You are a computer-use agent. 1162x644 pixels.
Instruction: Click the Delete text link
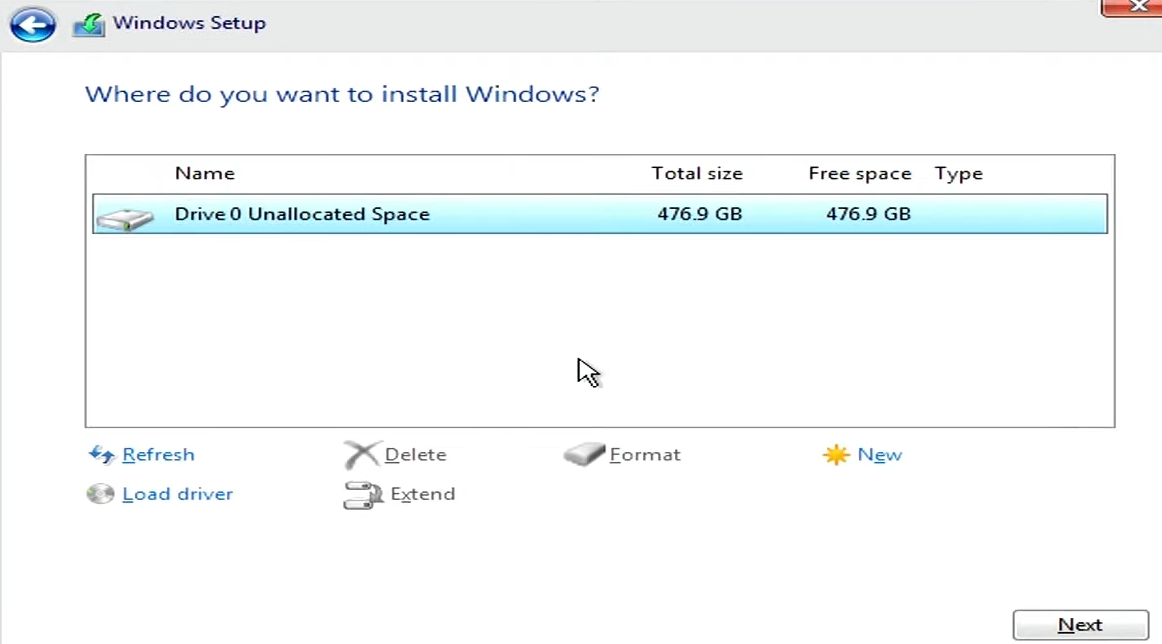click(x=416, y=454)
